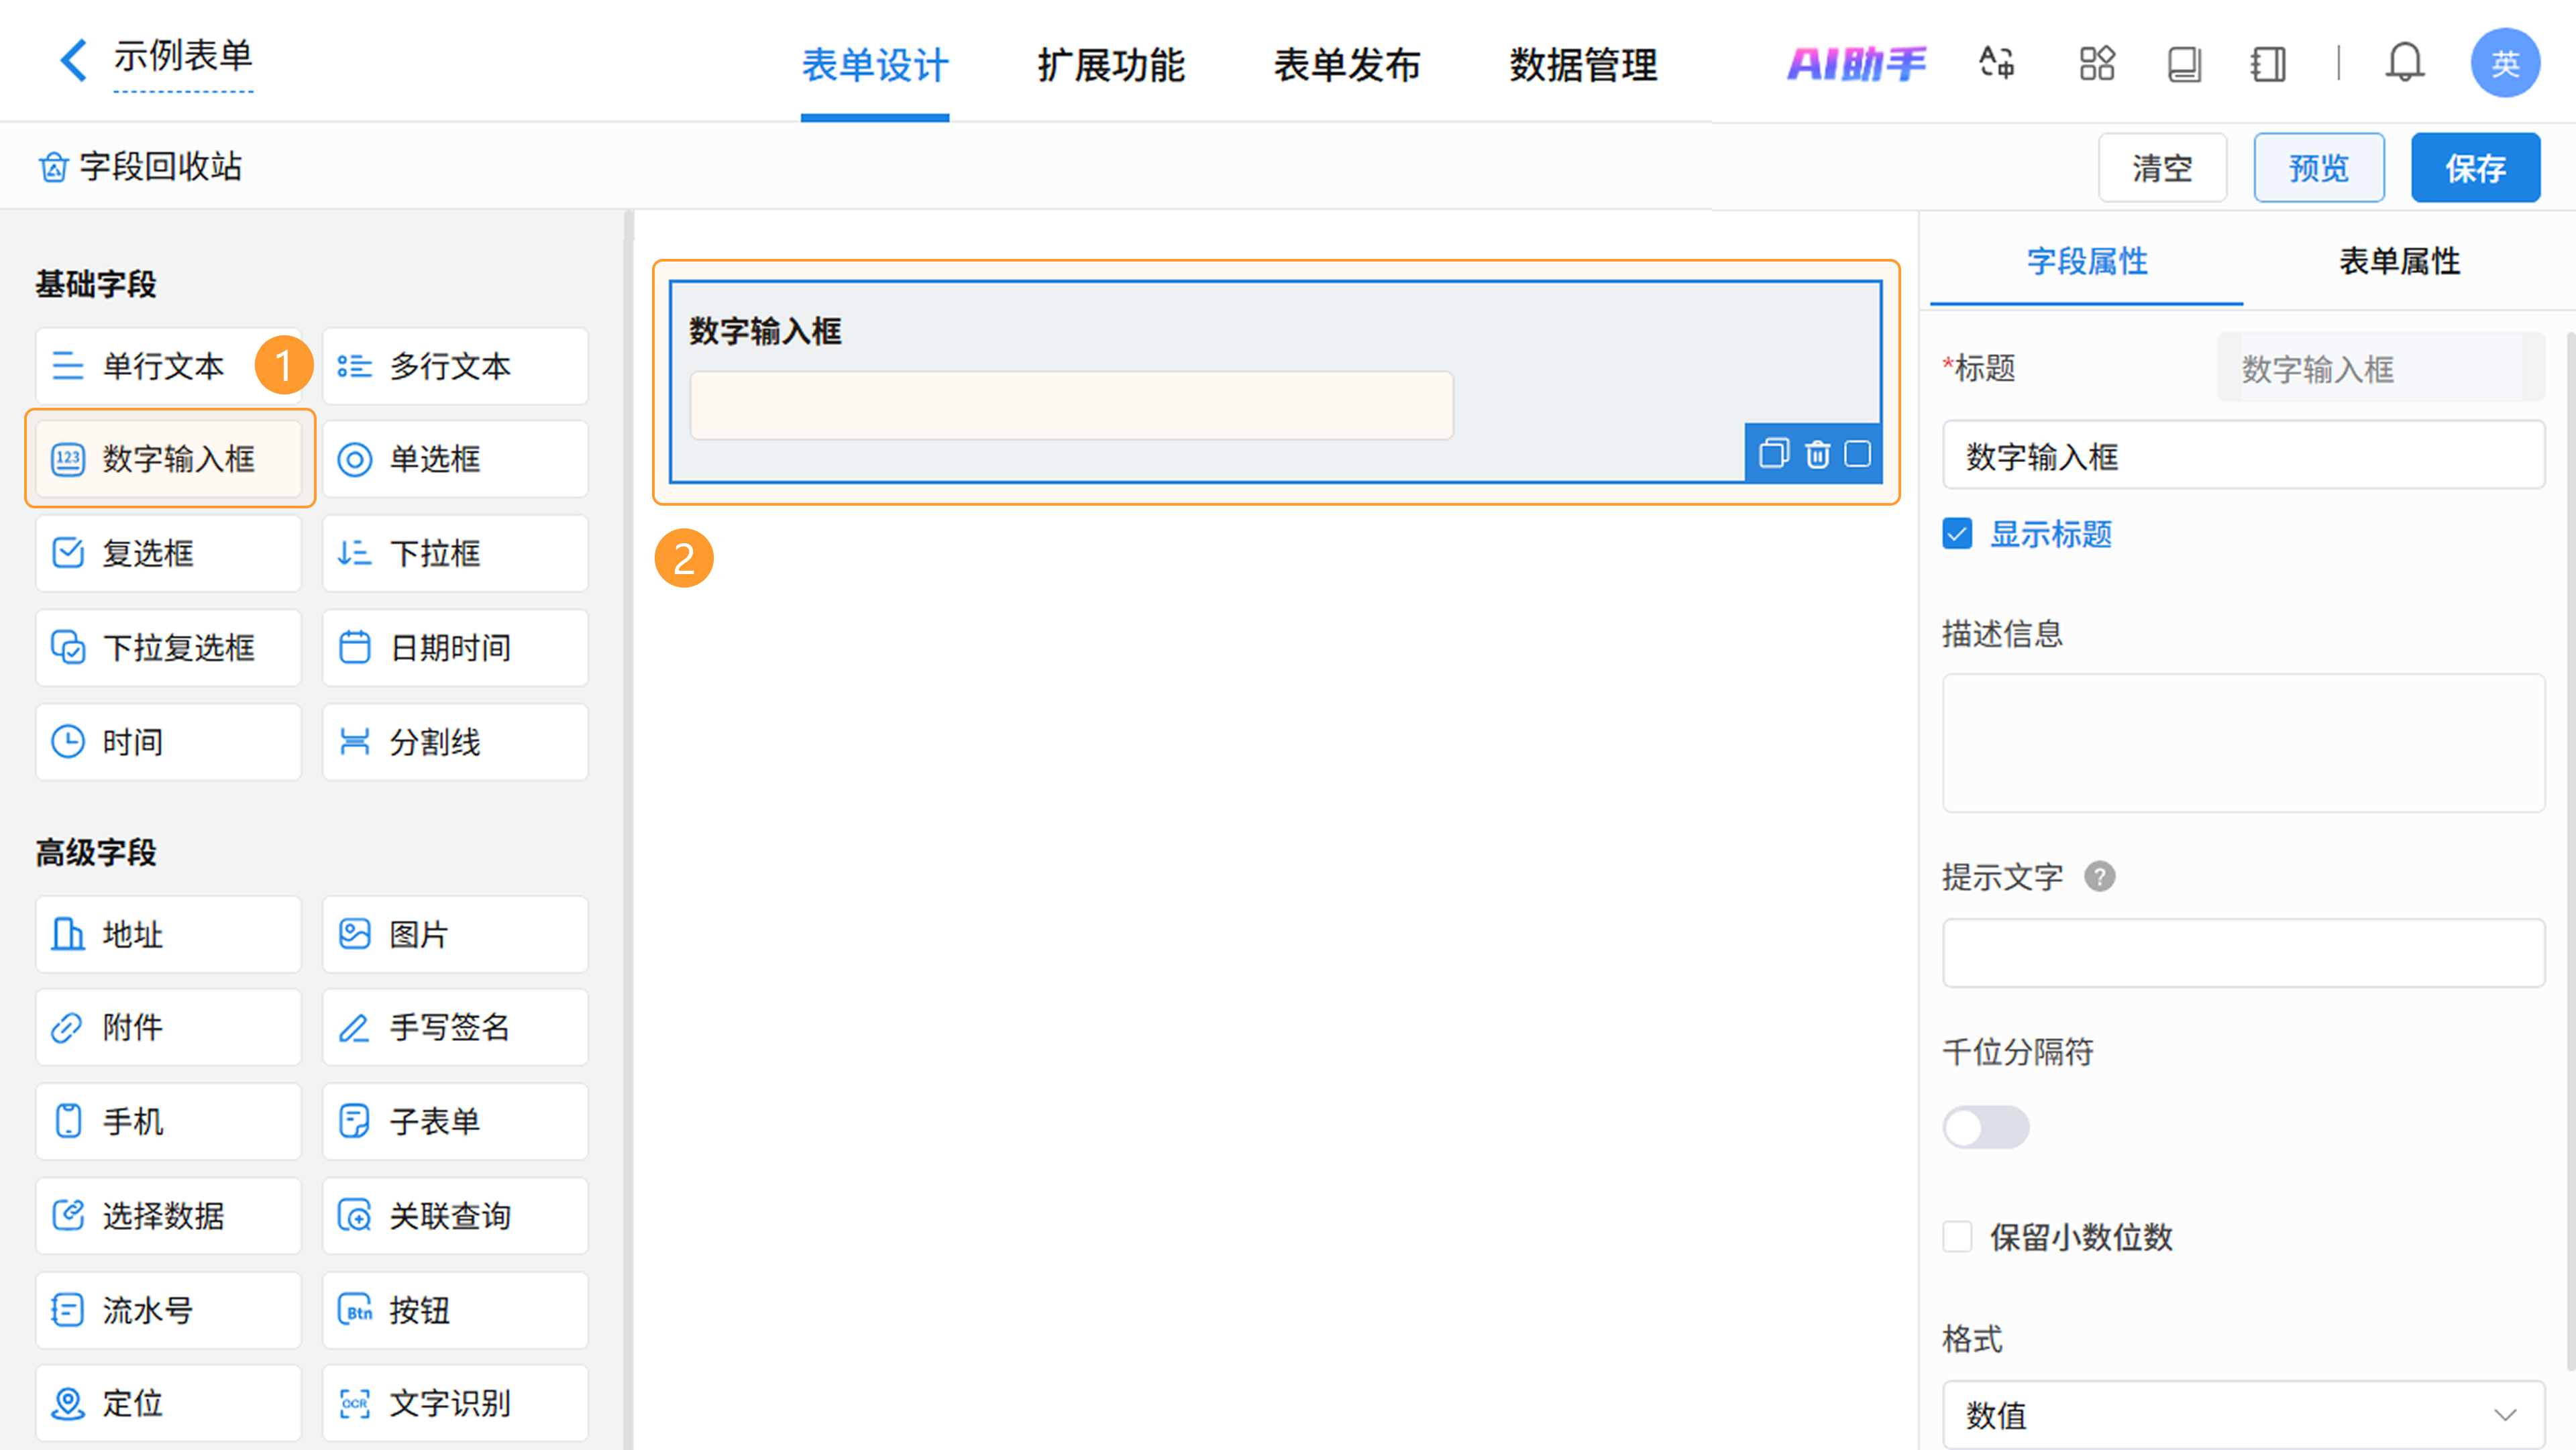Enable the 保留小数位数 checkbox
The image size is (2576, 1450).
click(1957, 1237)
